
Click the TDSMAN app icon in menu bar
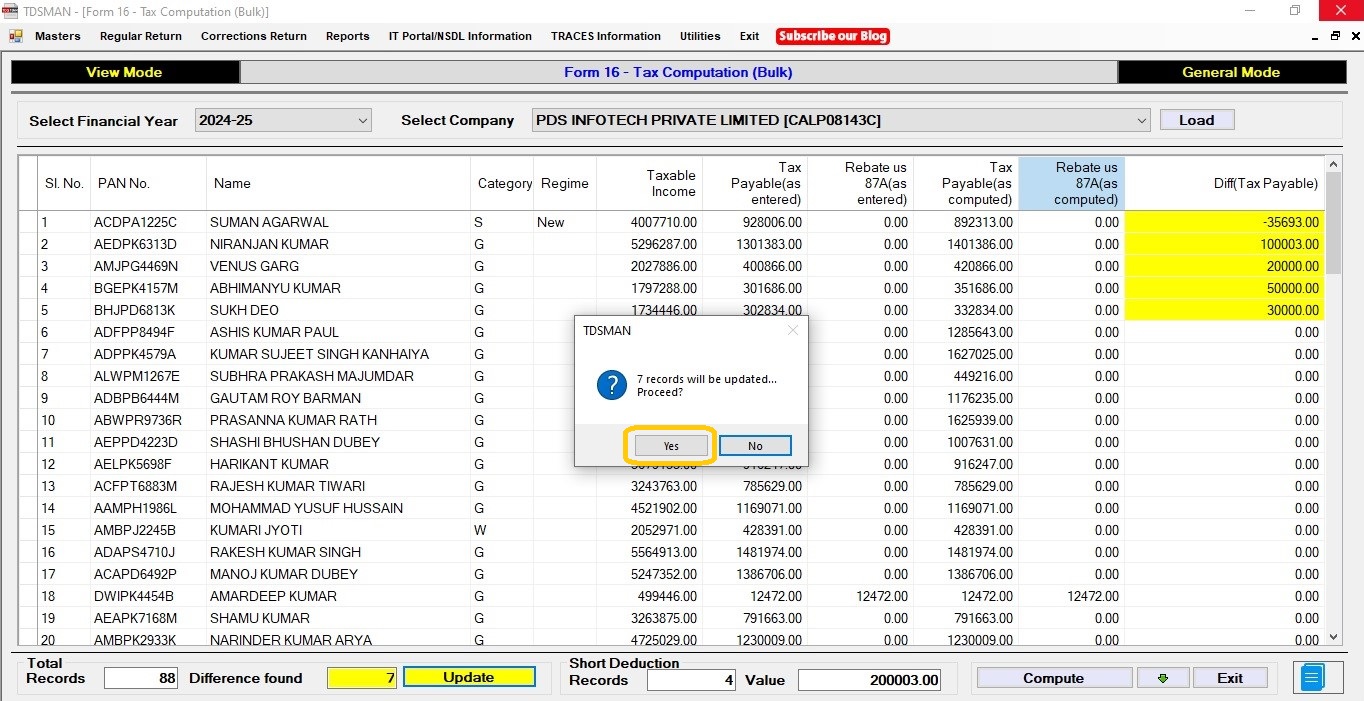(15, 36)
